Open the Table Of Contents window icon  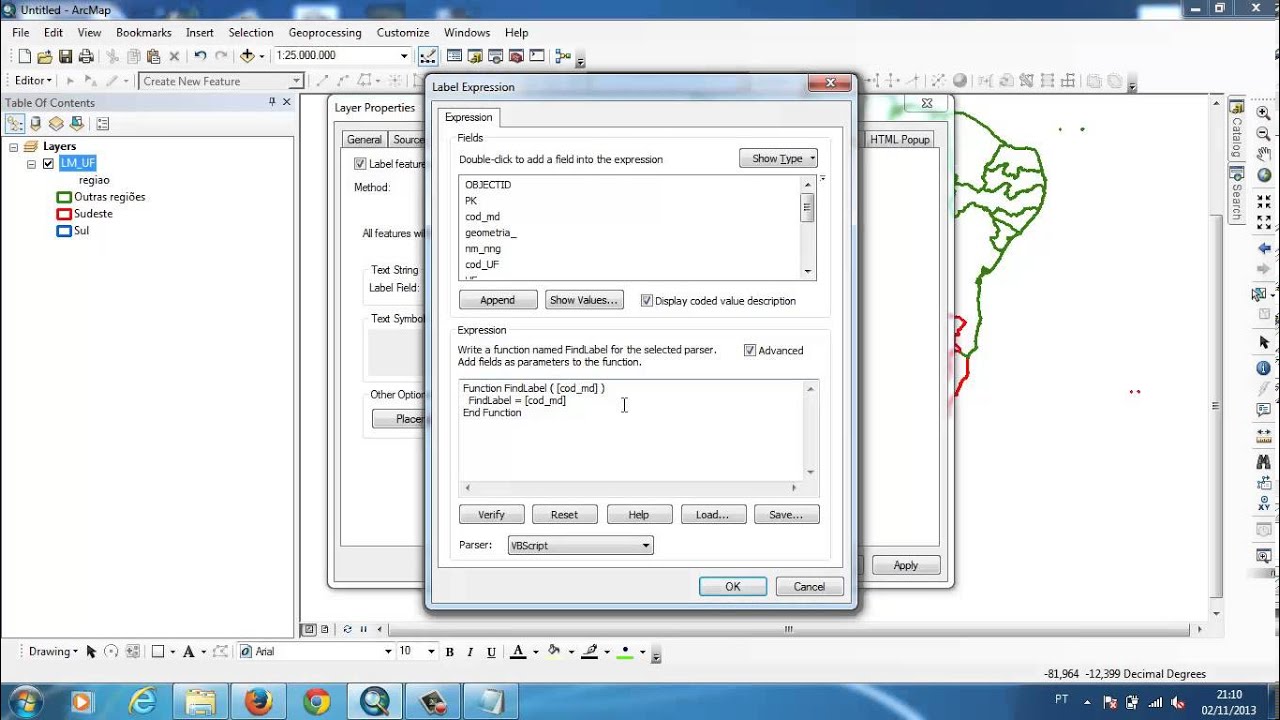click(454, 56)
